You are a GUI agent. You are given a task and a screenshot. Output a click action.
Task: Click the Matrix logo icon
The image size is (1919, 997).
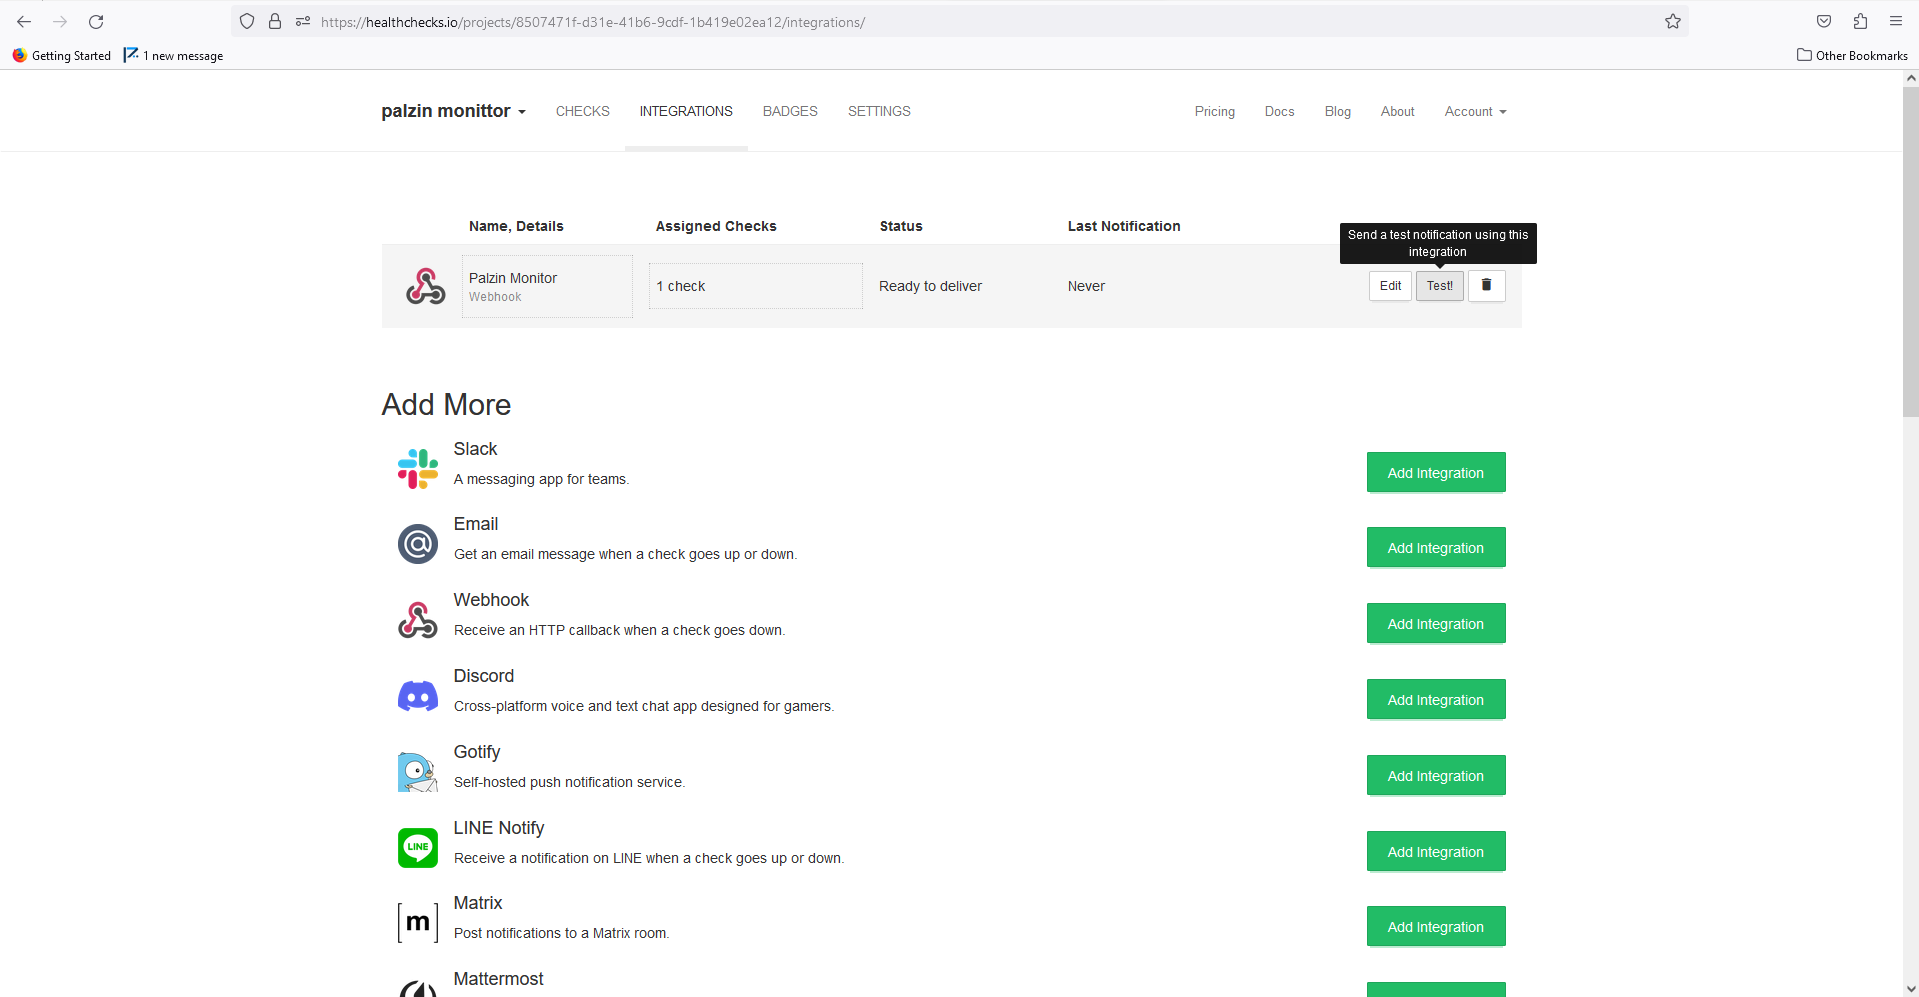tap(418, 922)
